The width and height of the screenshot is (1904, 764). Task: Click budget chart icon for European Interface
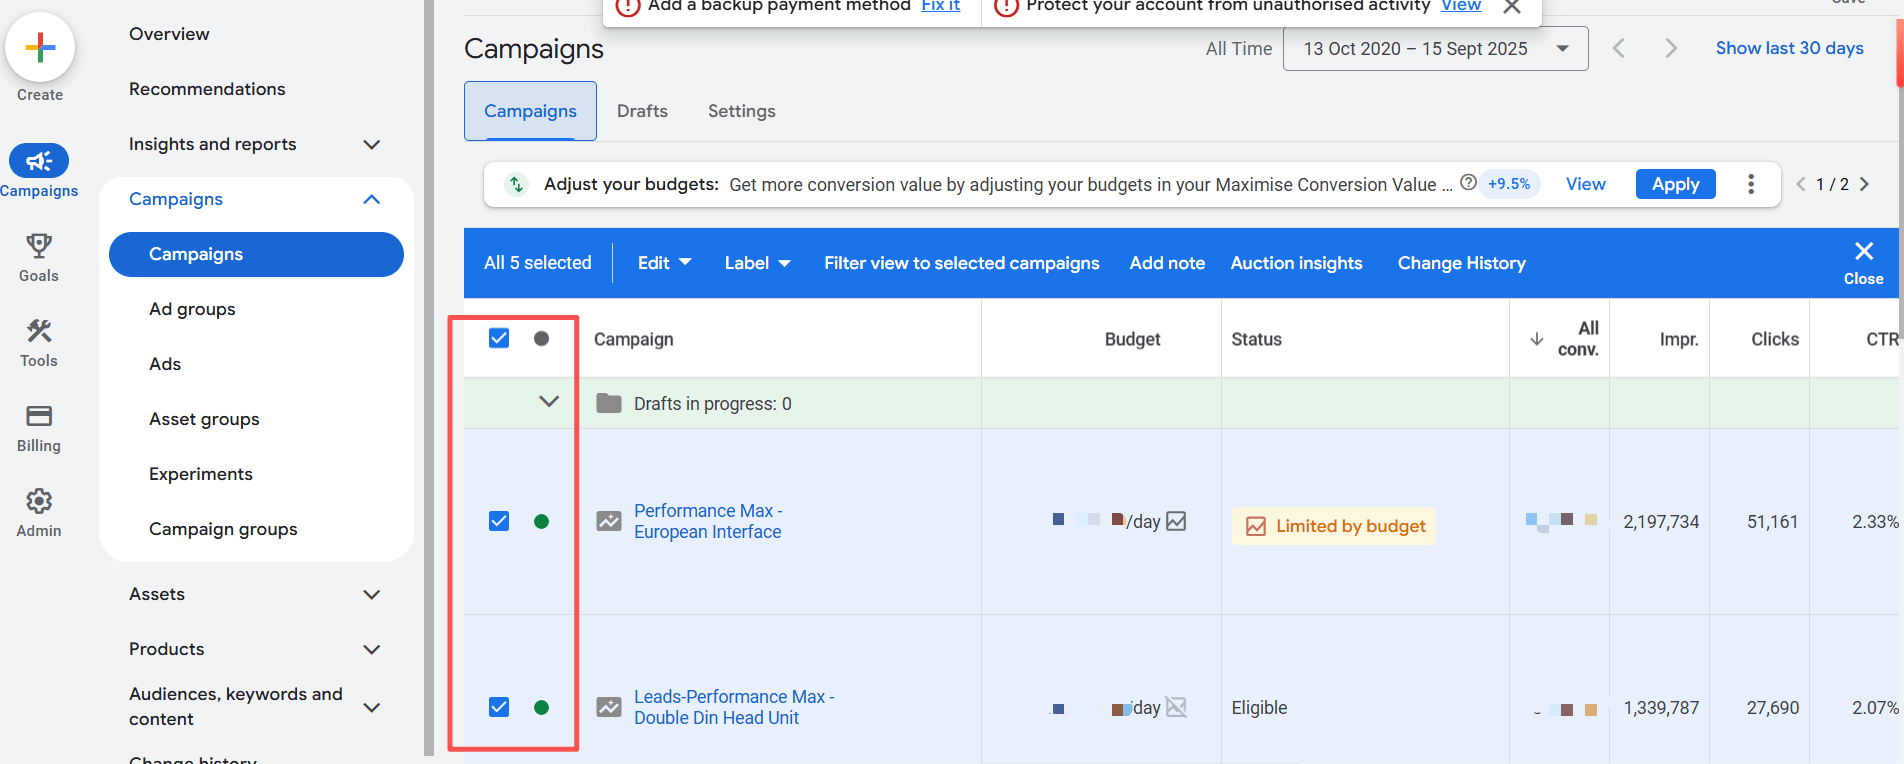pos(1176,521)
